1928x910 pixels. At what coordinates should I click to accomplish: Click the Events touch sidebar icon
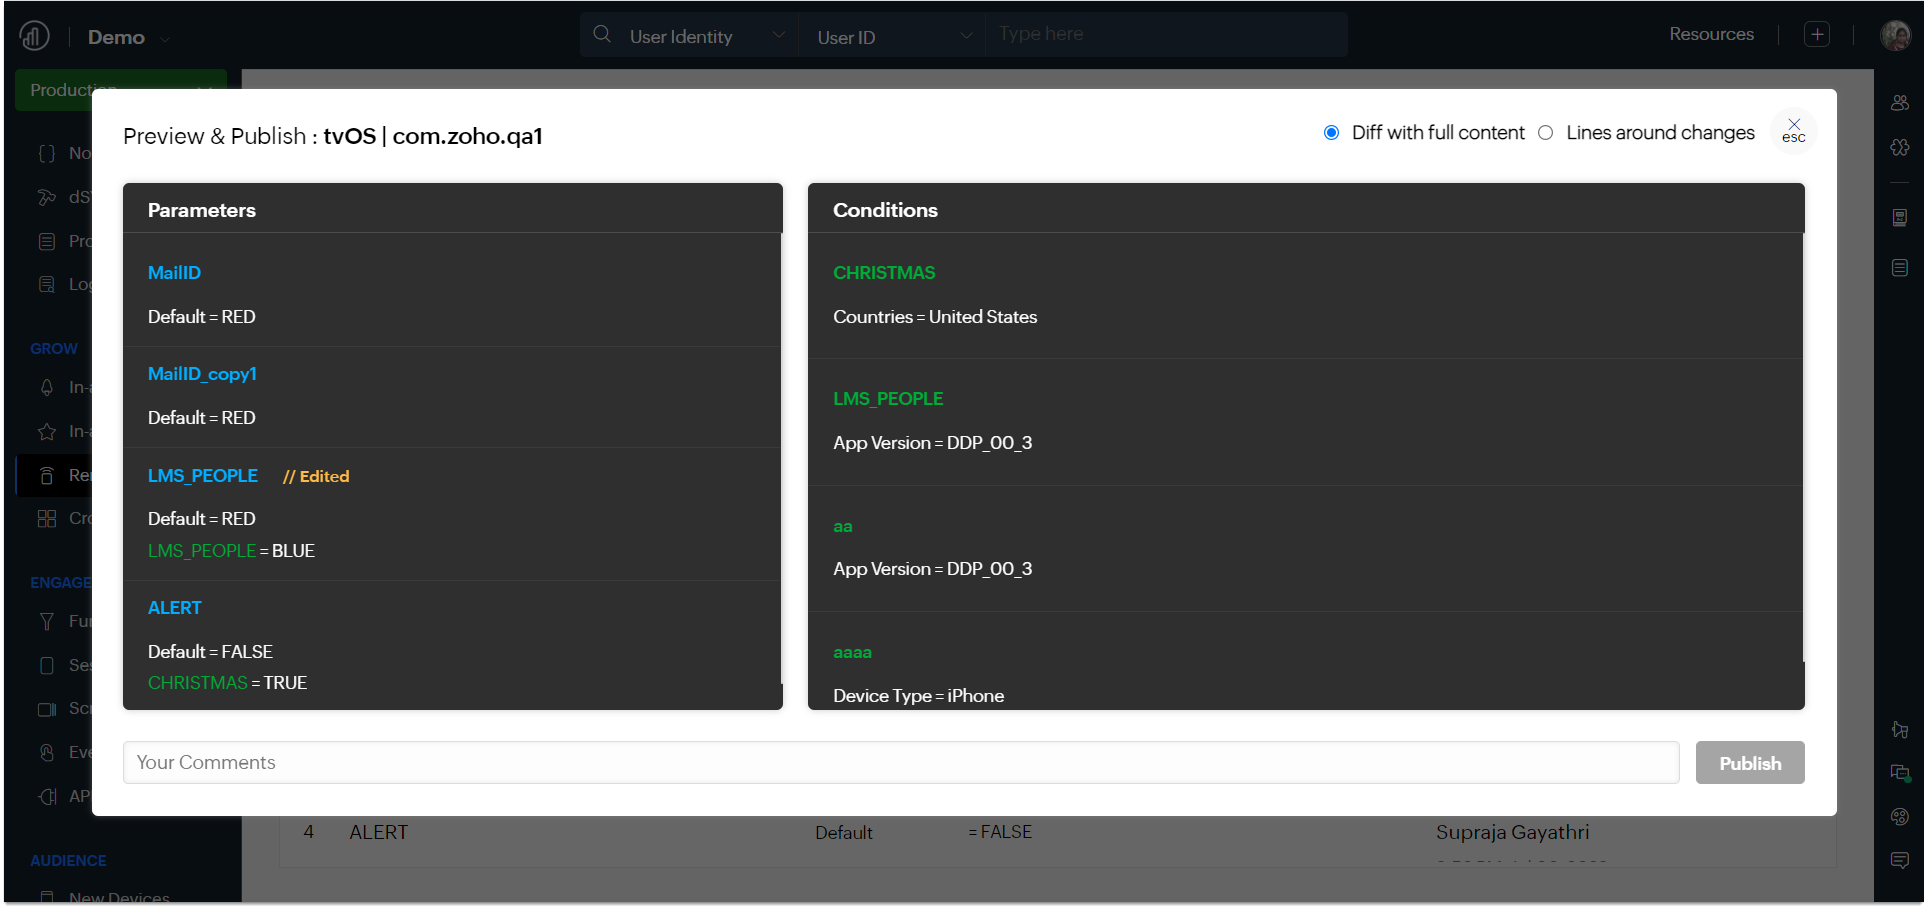[x=47, y=752]
